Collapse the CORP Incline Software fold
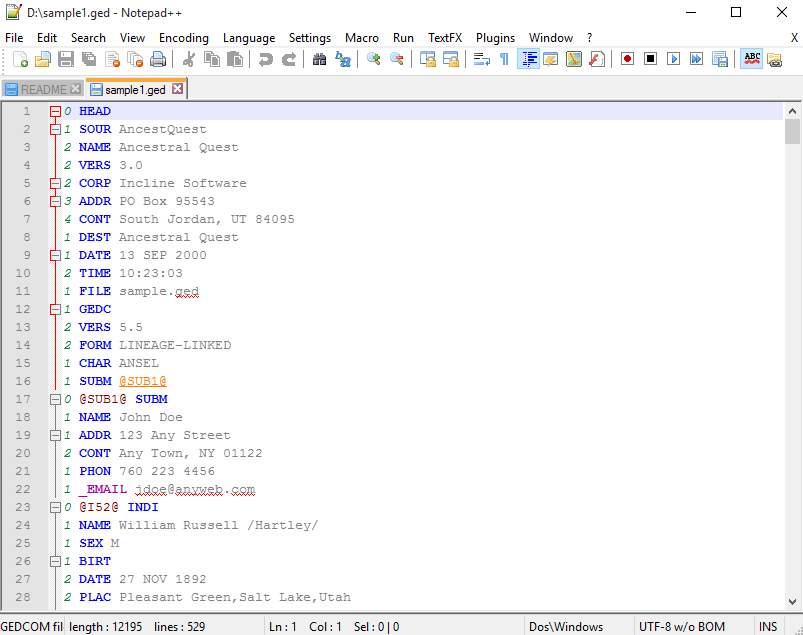Viewport: 803px width, 635px height. click(55, 183)
